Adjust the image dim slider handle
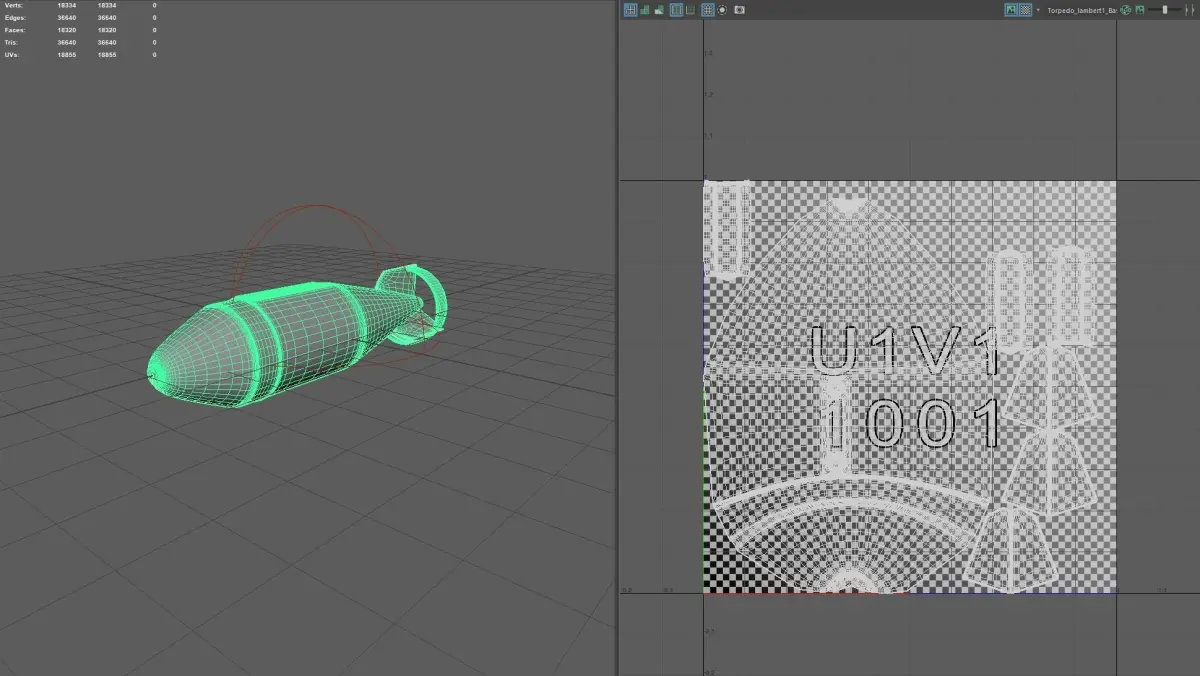 (x=1165, y=10)
